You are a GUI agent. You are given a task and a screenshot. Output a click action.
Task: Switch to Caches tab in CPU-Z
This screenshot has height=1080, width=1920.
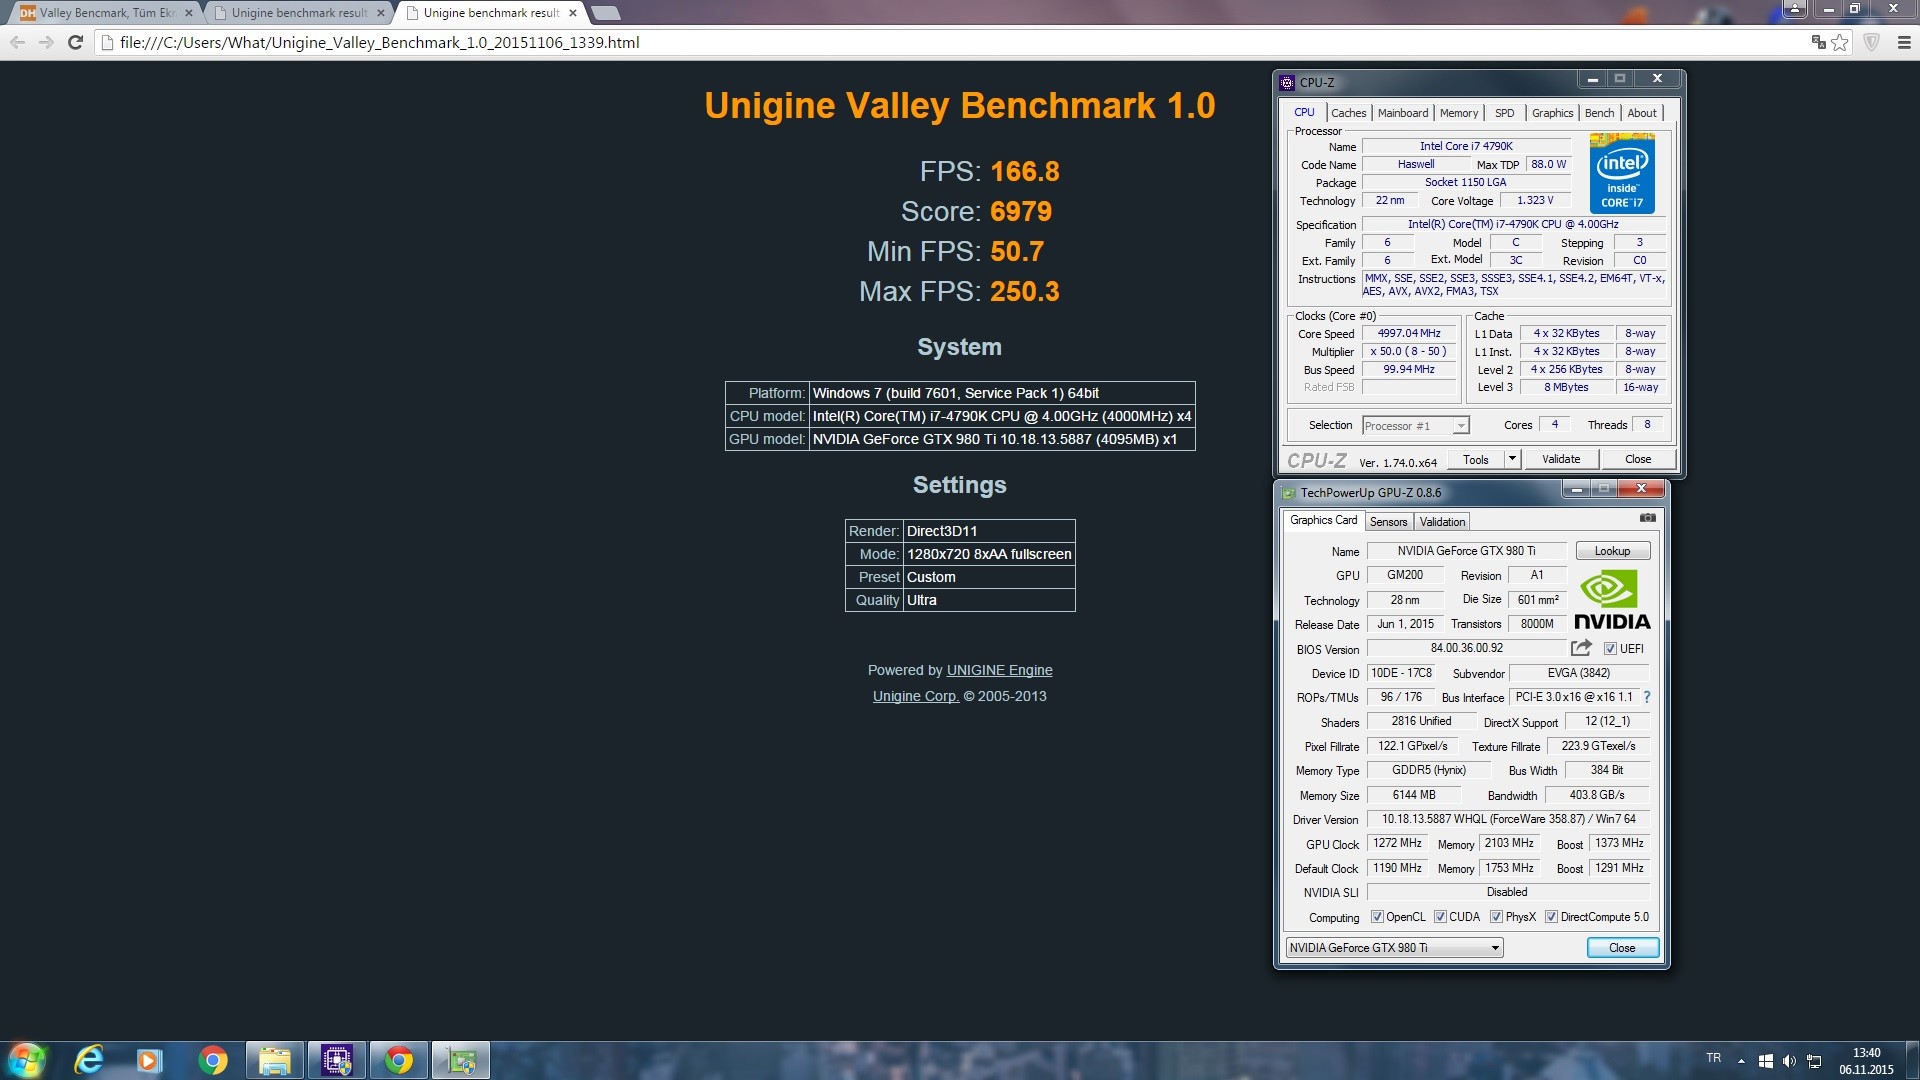point(1348,113)
